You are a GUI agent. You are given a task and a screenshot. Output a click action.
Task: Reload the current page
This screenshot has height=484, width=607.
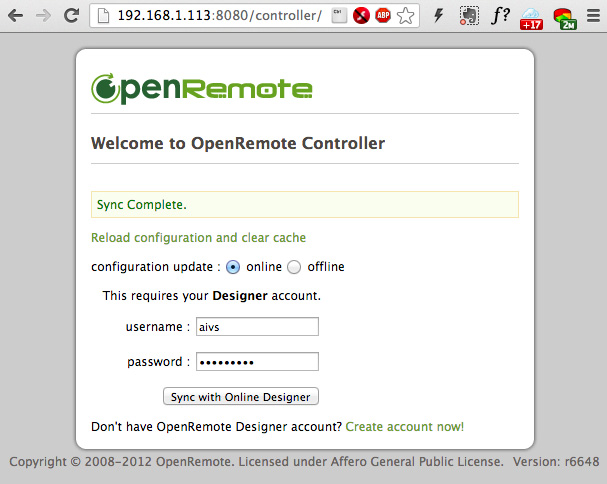[71, 16]
